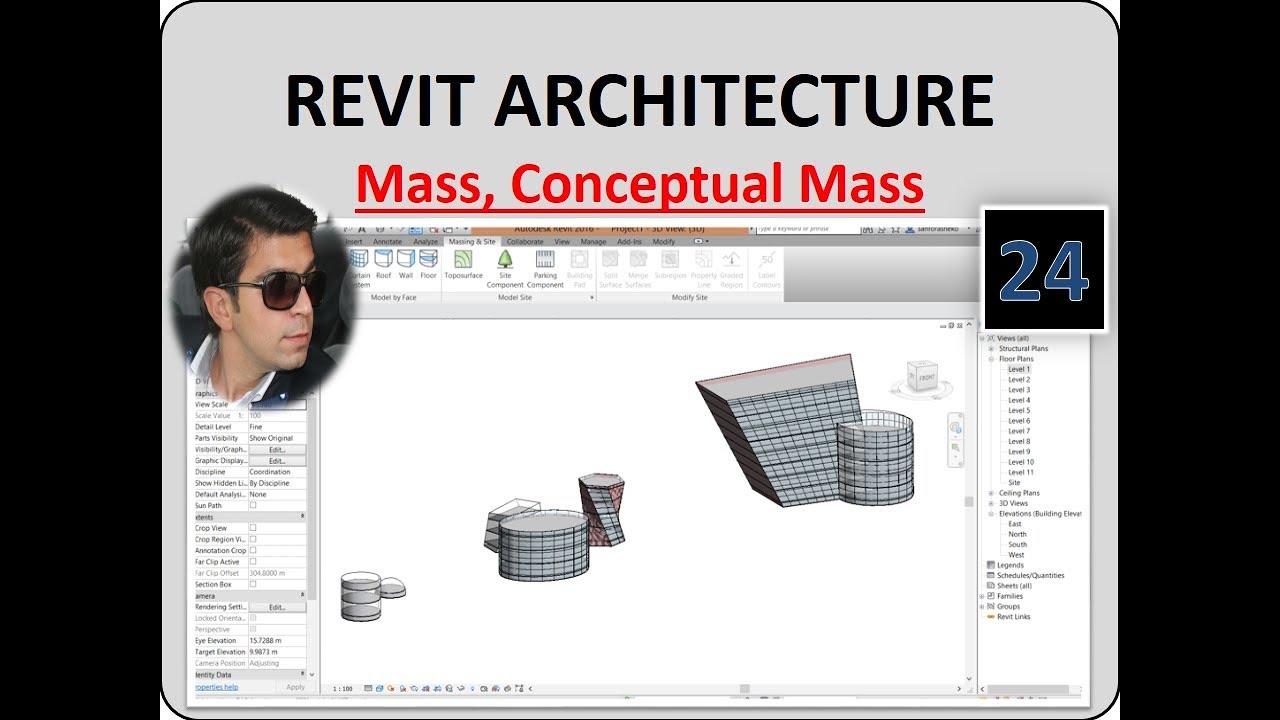Click the Split Surface tool
1280x720 pixels.
[610, 268]
